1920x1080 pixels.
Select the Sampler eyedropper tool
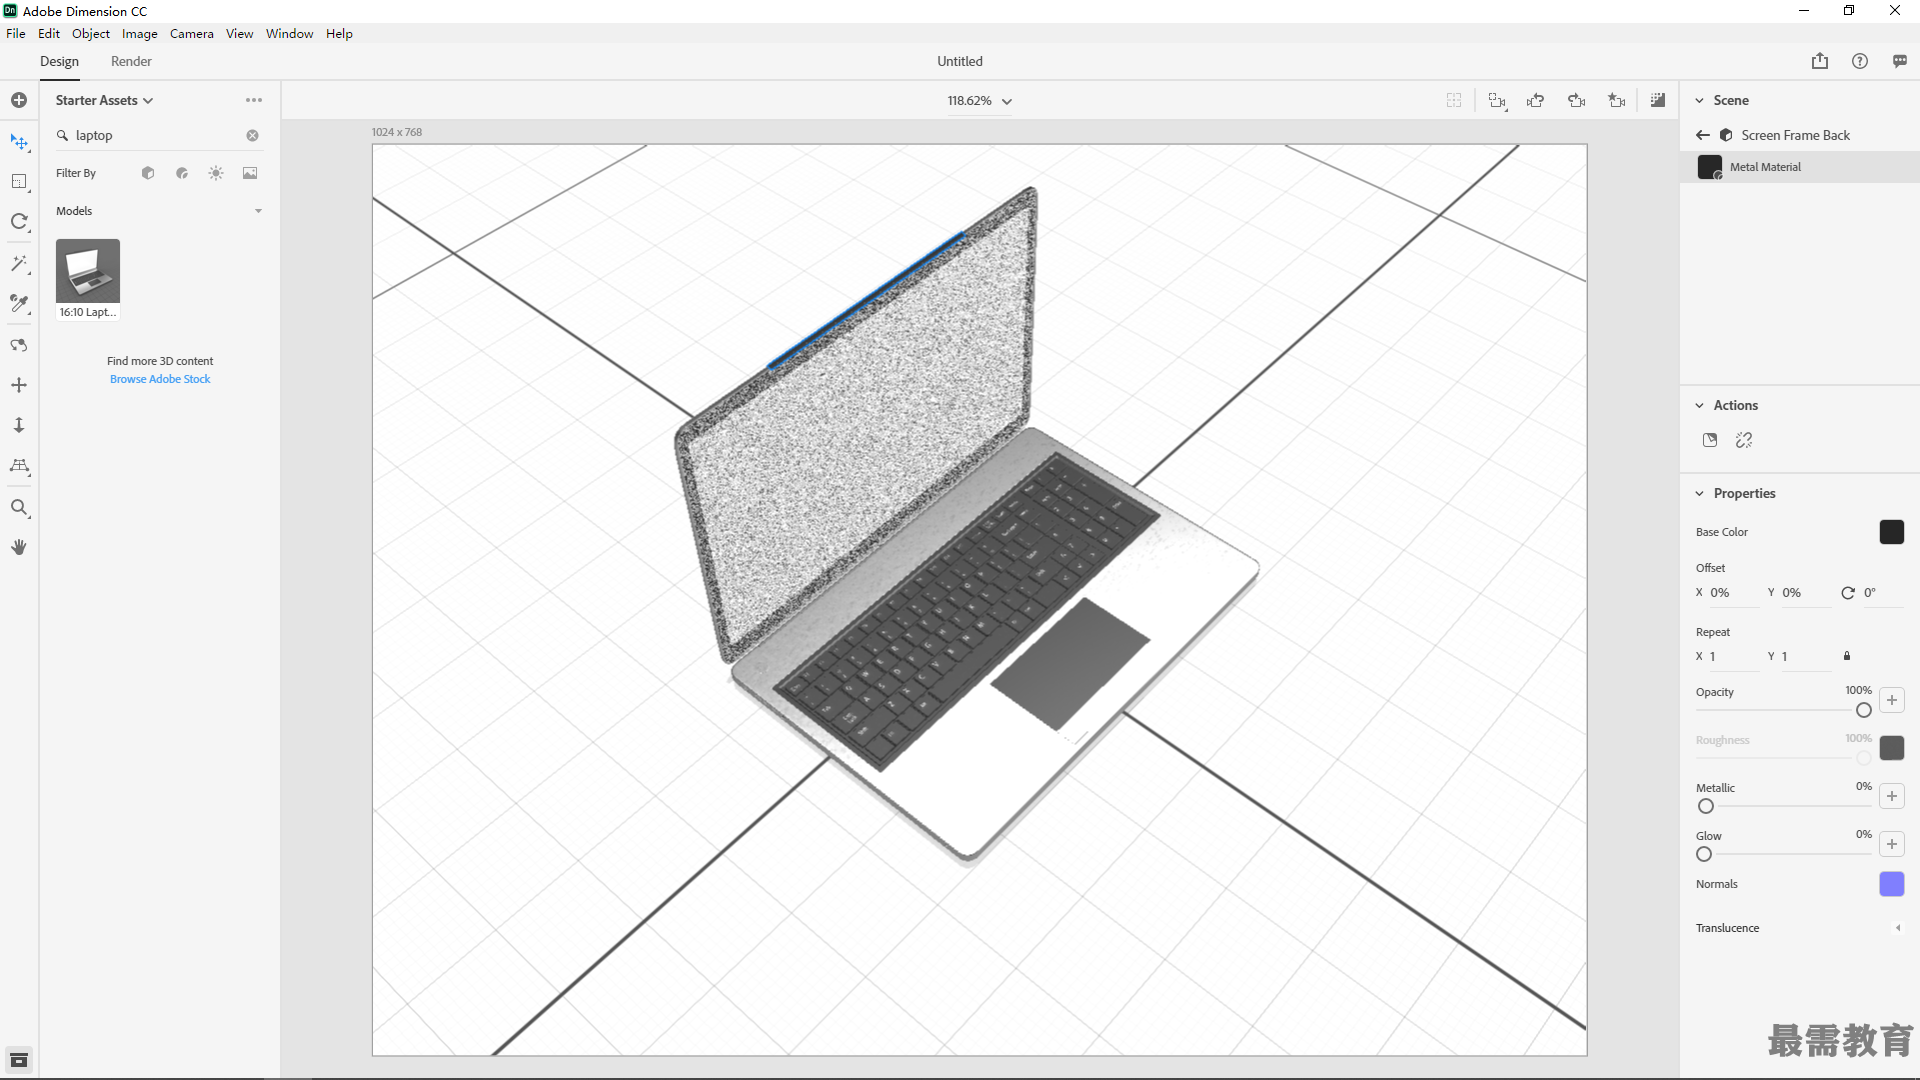coord(19,303)
